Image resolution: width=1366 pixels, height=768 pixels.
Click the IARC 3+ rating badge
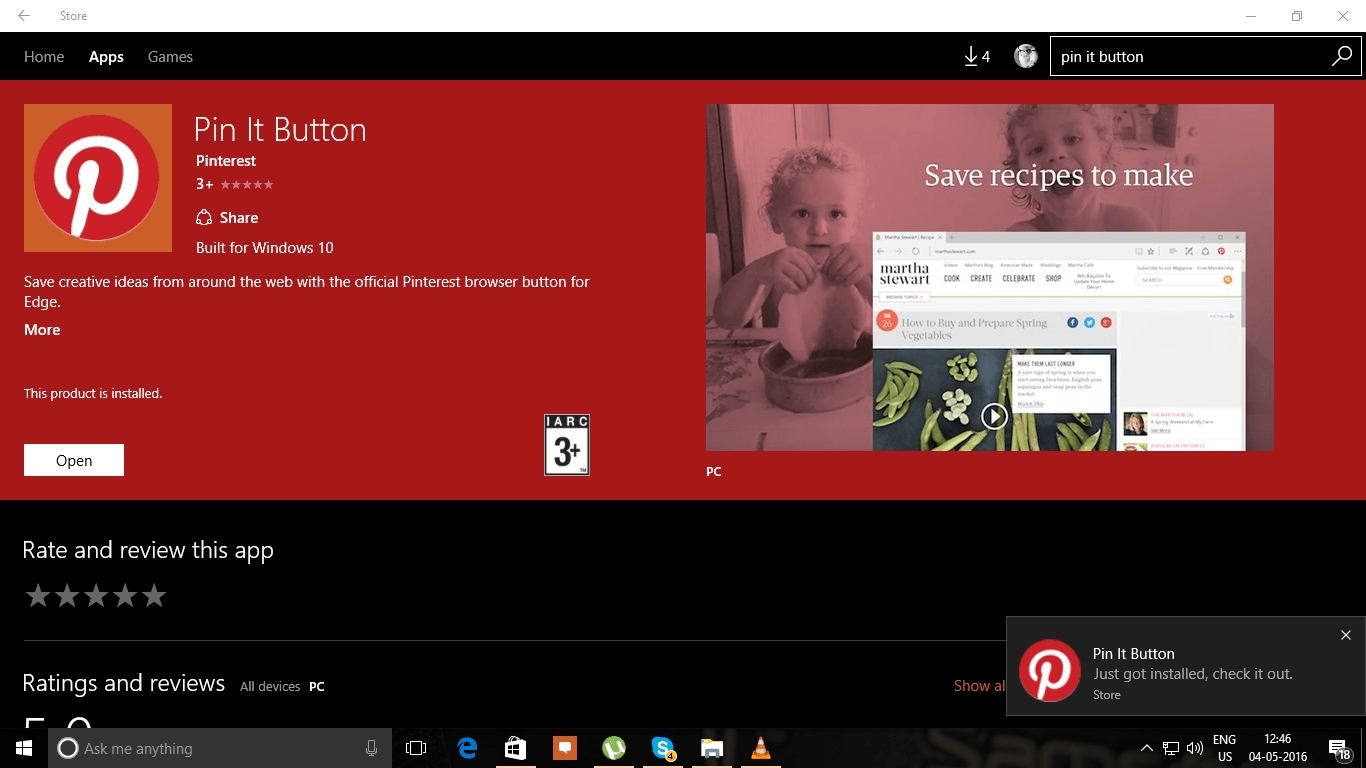567,445
